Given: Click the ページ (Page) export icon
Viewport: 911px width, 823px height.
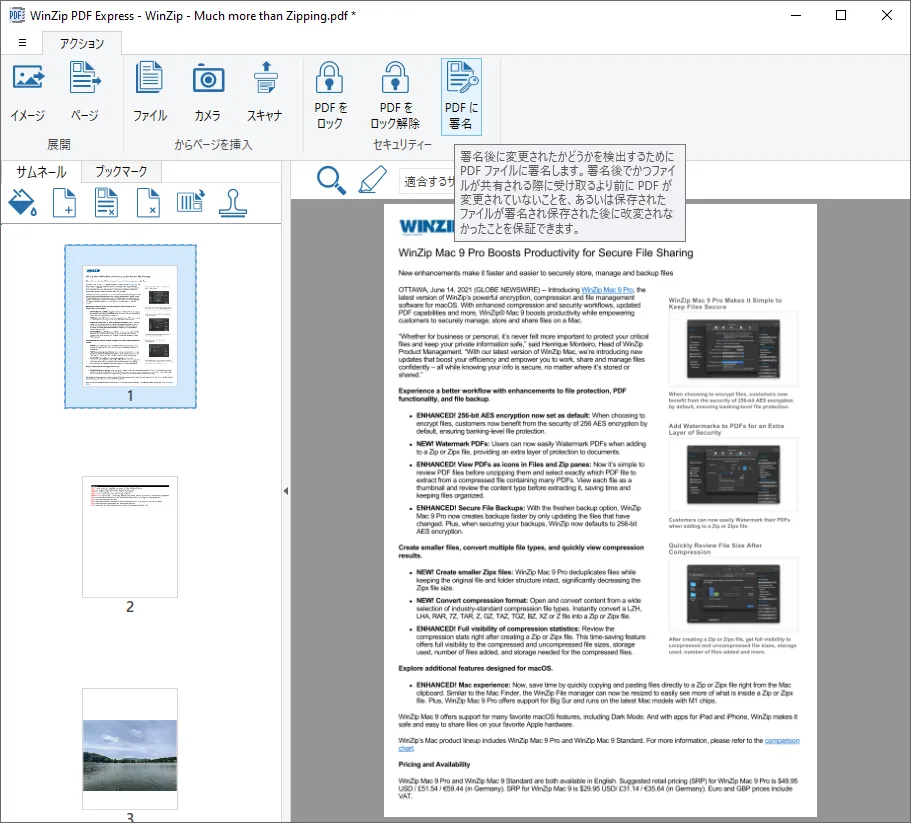Looking at the screenshot, I should coord(85,92).
